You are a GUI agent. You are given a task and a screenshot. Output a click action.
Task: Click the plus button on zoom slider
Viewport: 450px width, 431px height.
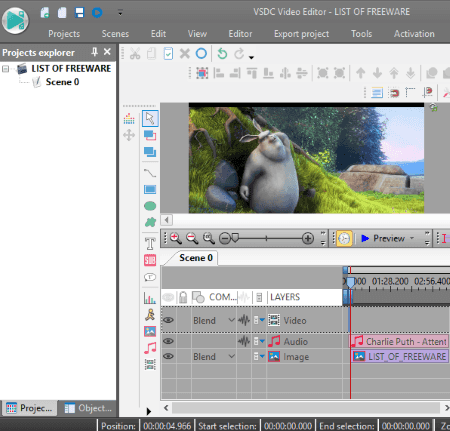[x=308, y=238]
